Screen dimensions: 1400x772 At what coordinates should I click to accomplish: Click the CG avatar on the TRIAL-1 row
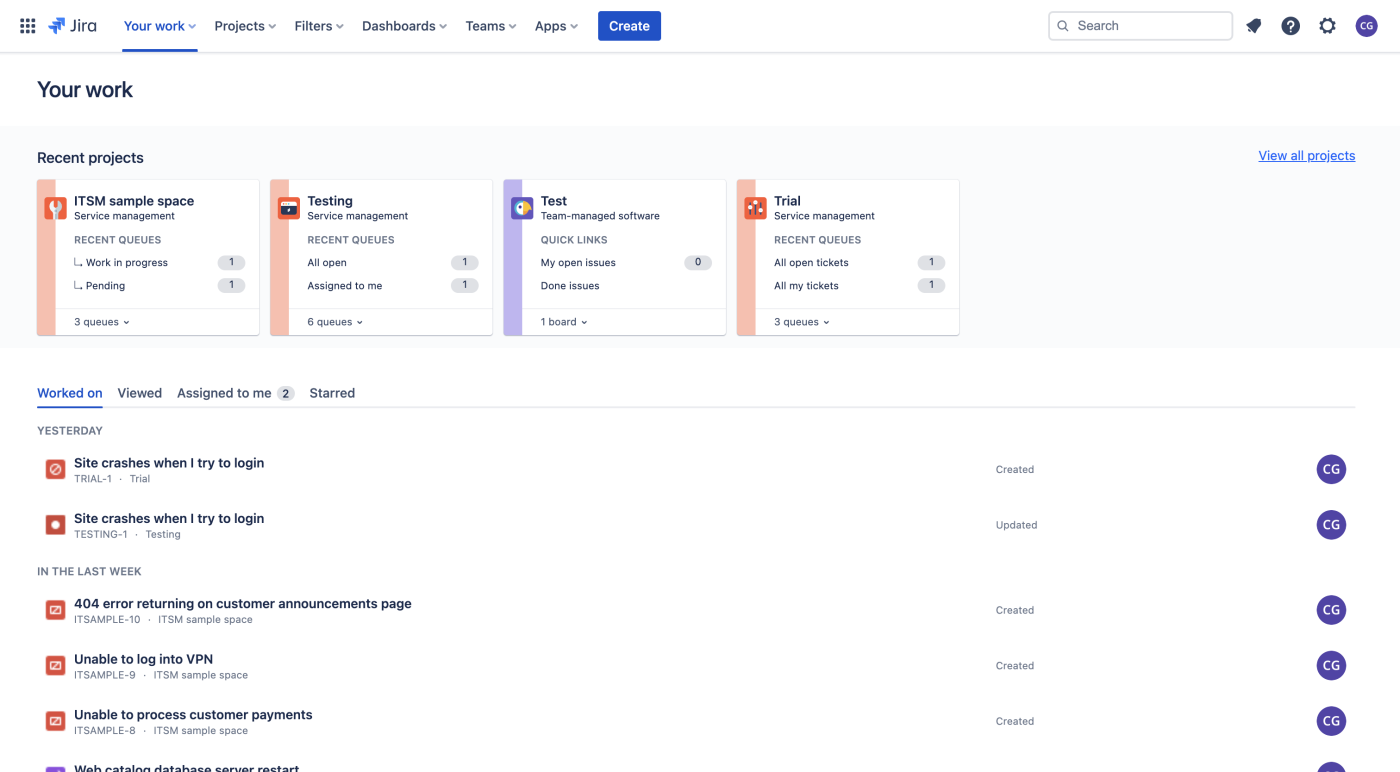click(x=1331, y=469)
